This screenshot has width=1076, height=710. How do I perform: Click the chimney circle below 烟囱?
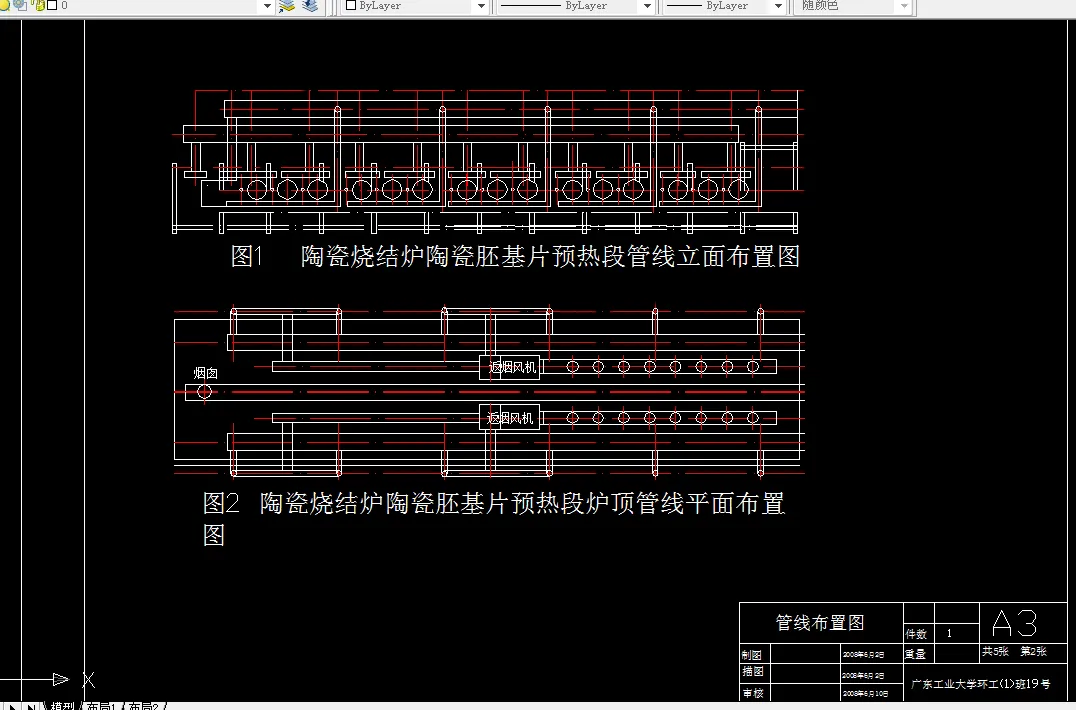204,392
